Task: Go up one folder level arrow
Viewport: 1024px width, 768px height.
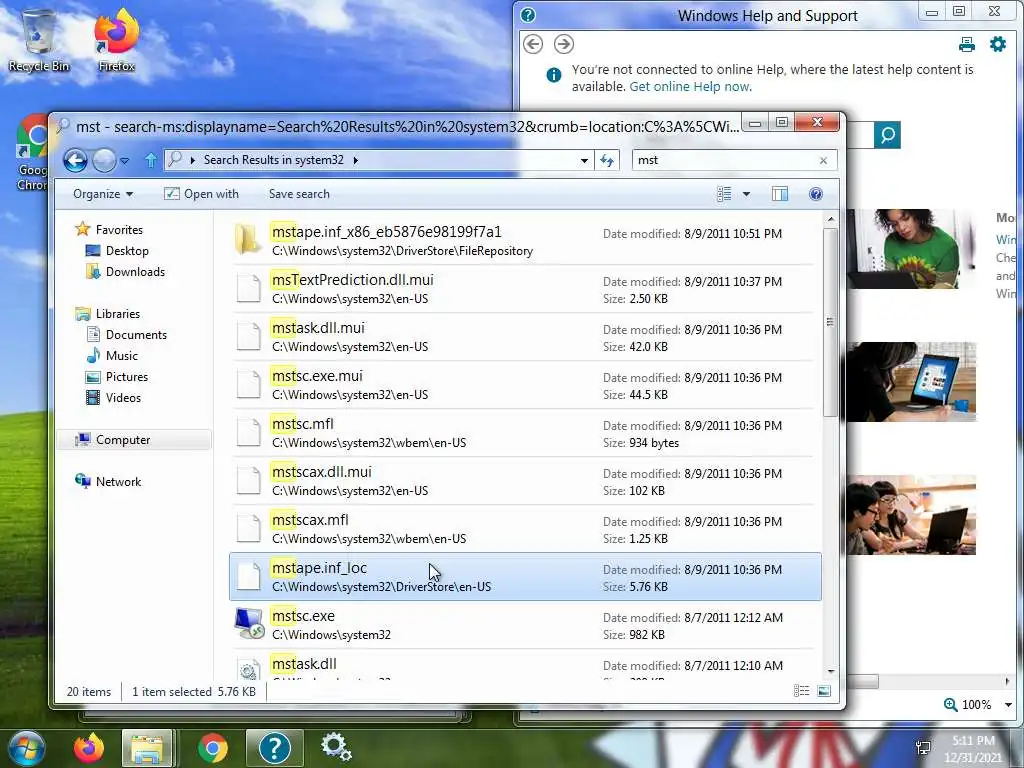Action: pos(151,160)
